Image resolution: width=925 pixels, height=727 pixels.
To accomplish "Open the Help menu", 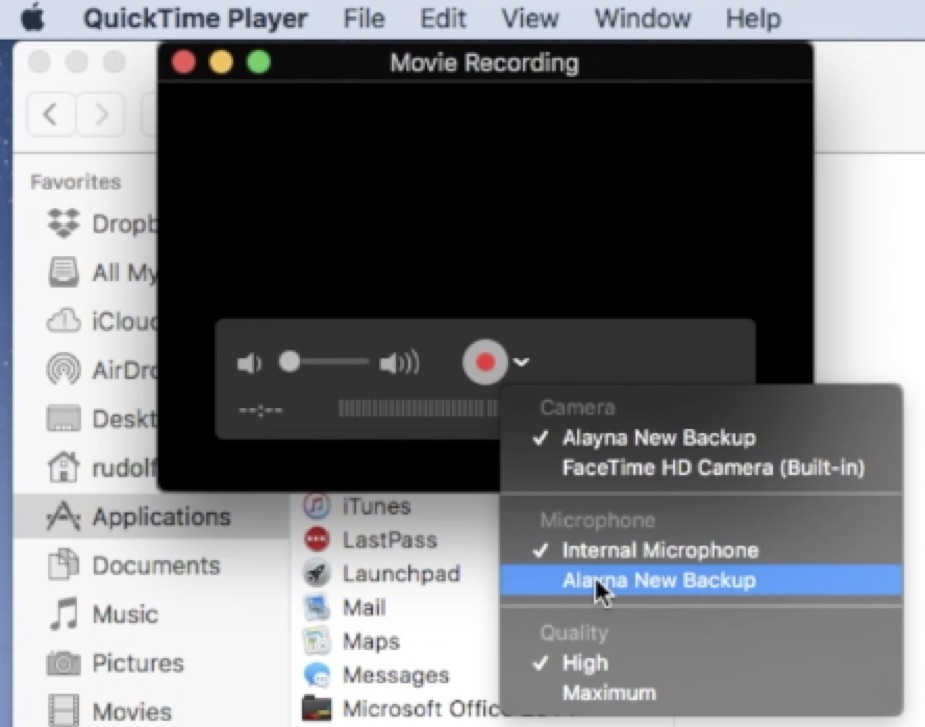I will 753,19.
